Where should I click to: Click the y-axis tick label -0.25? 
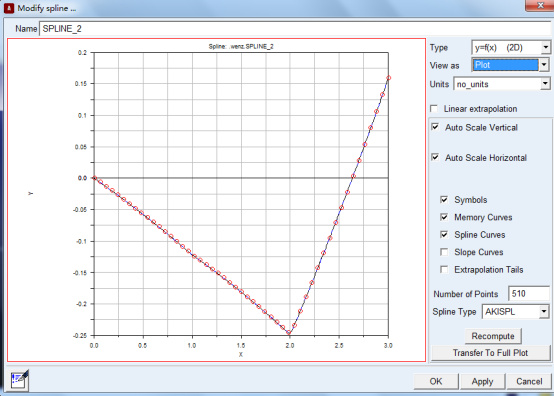point(79,335)
